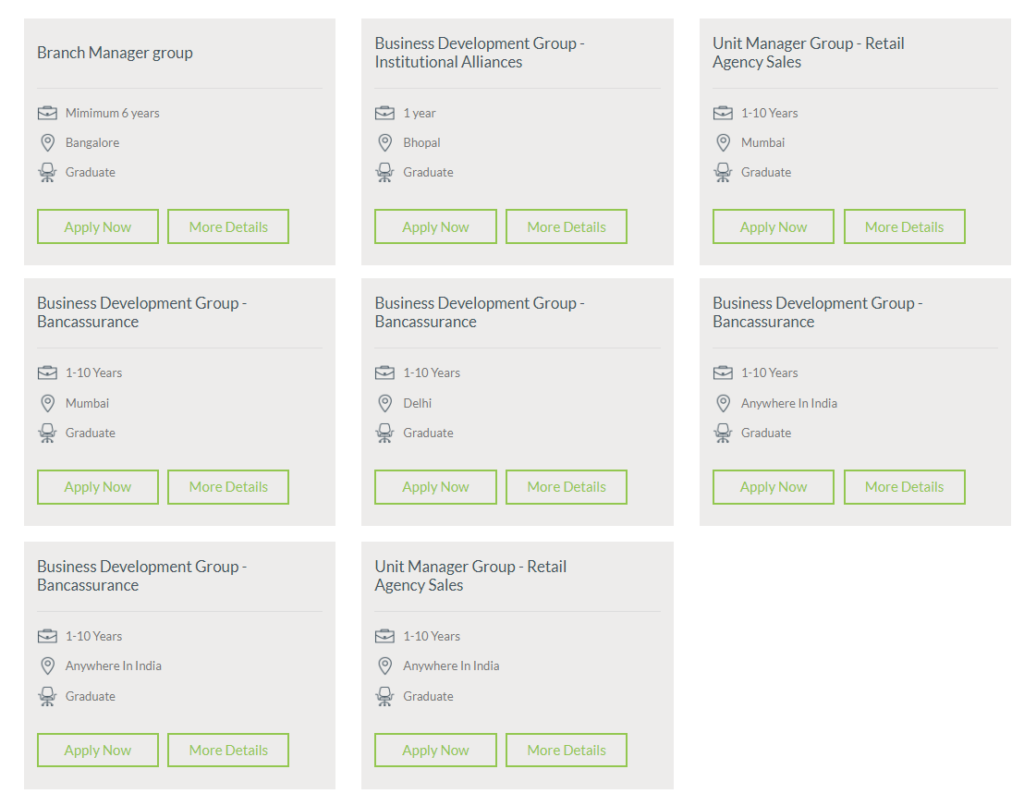Click briefcase icon in the Delhi Bancassurance card
The height and width of the screenshot is (806, 1024).
385,373
